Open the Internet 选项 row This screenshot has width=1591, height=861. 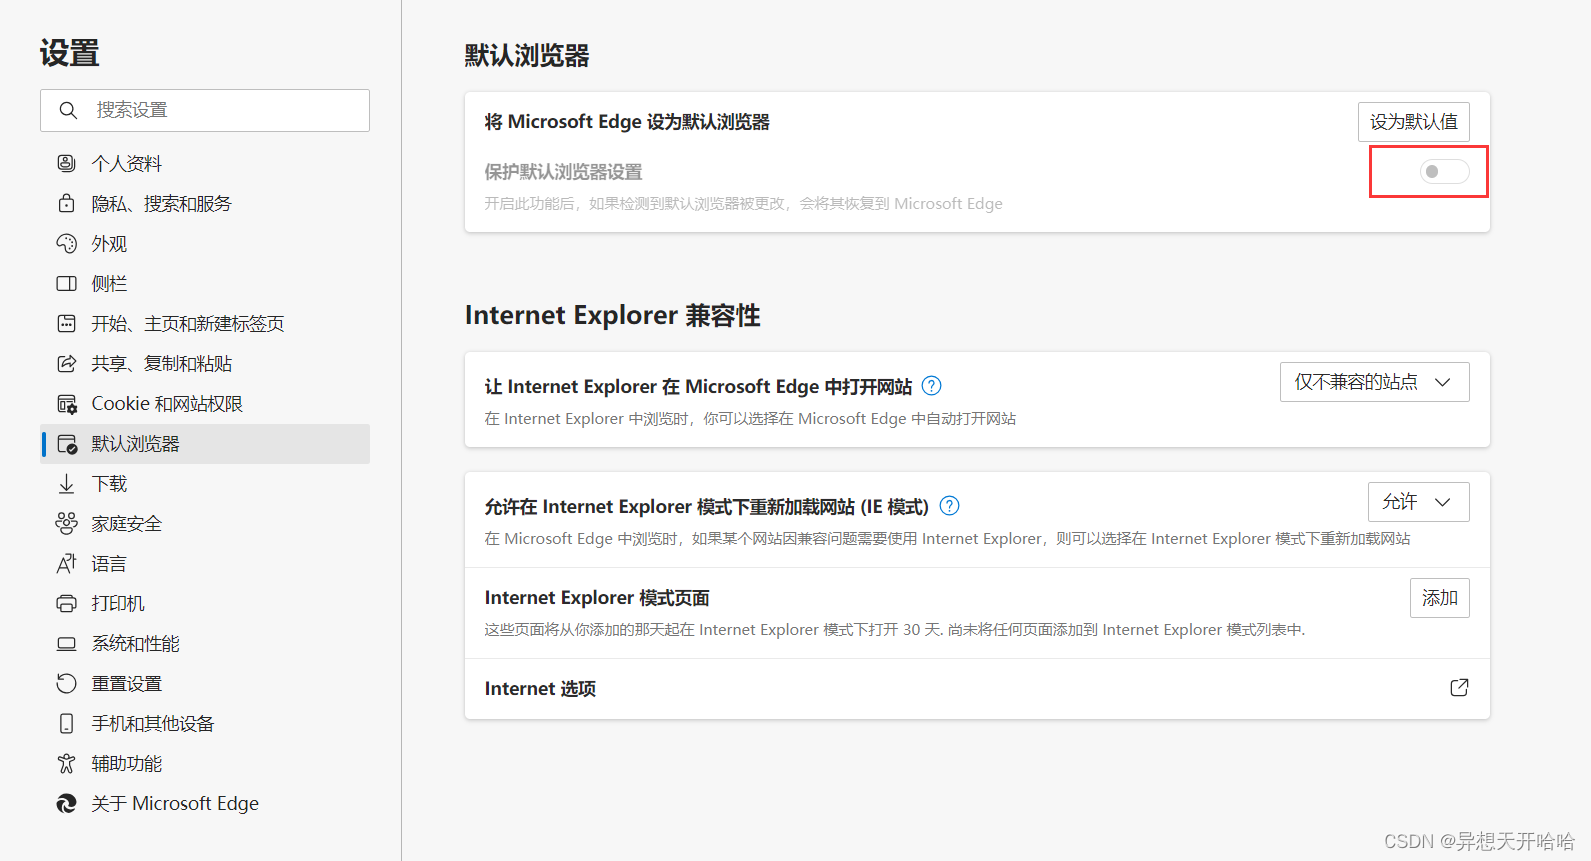977,688
